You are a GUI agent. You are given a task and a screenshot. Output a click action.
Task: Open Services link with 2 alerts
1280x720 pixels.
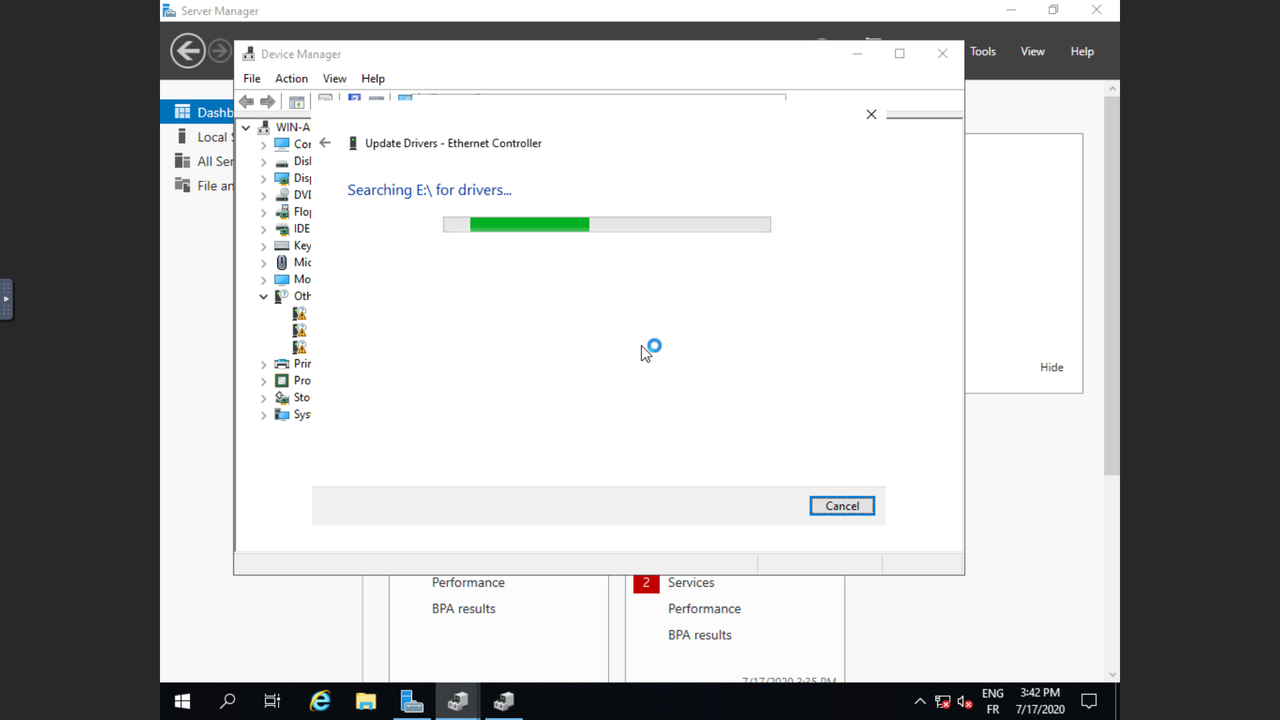click(691, 583)
